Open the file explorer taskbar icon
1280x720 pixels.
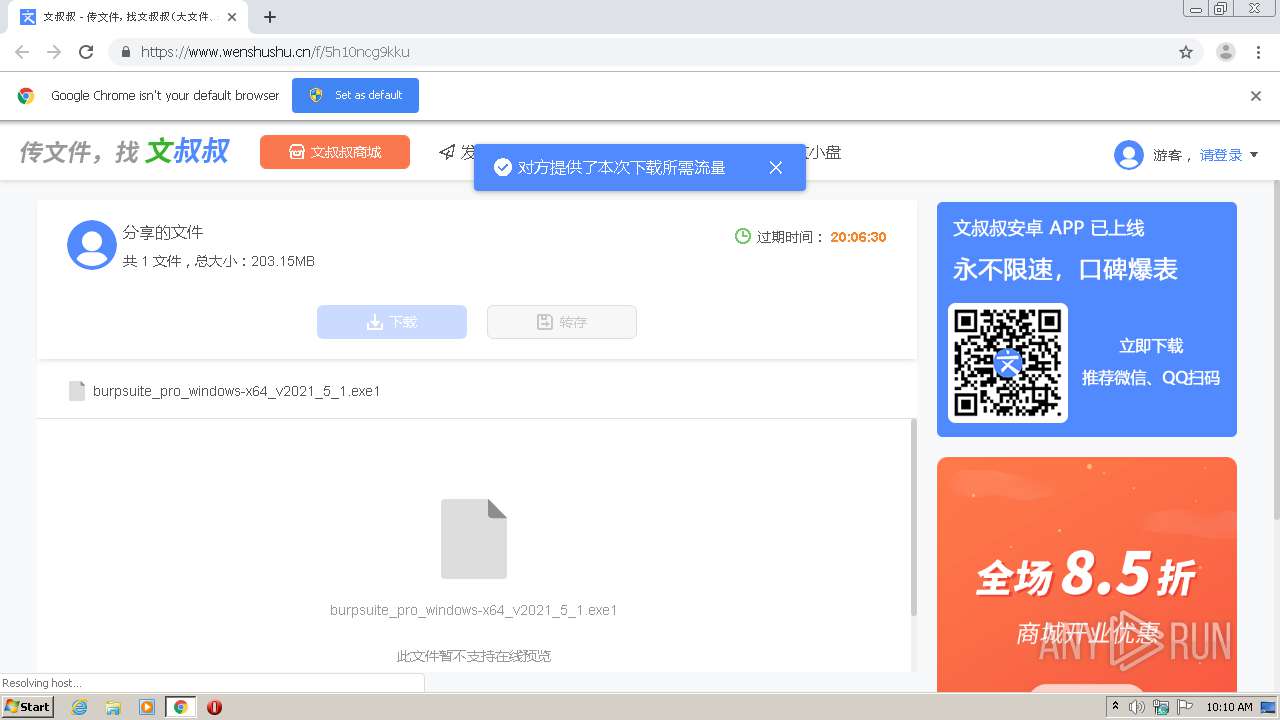click(x=113, y=707)
